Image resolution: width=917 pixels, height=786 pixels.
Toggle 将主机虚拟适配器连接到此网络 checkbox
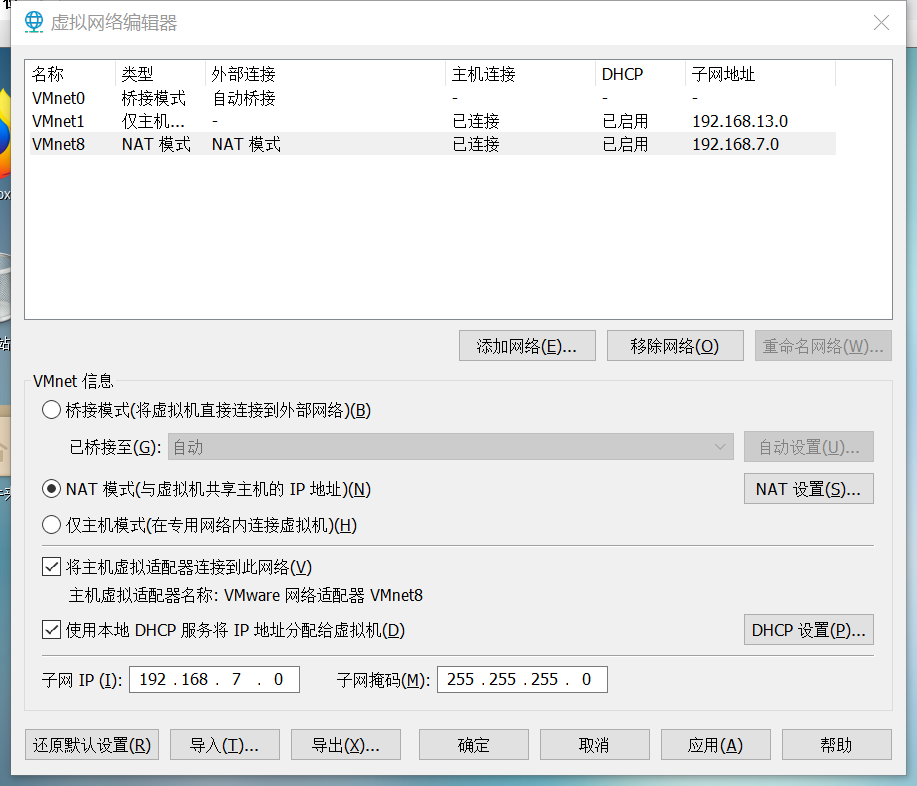pyautogui.click(x=51, y=567)
